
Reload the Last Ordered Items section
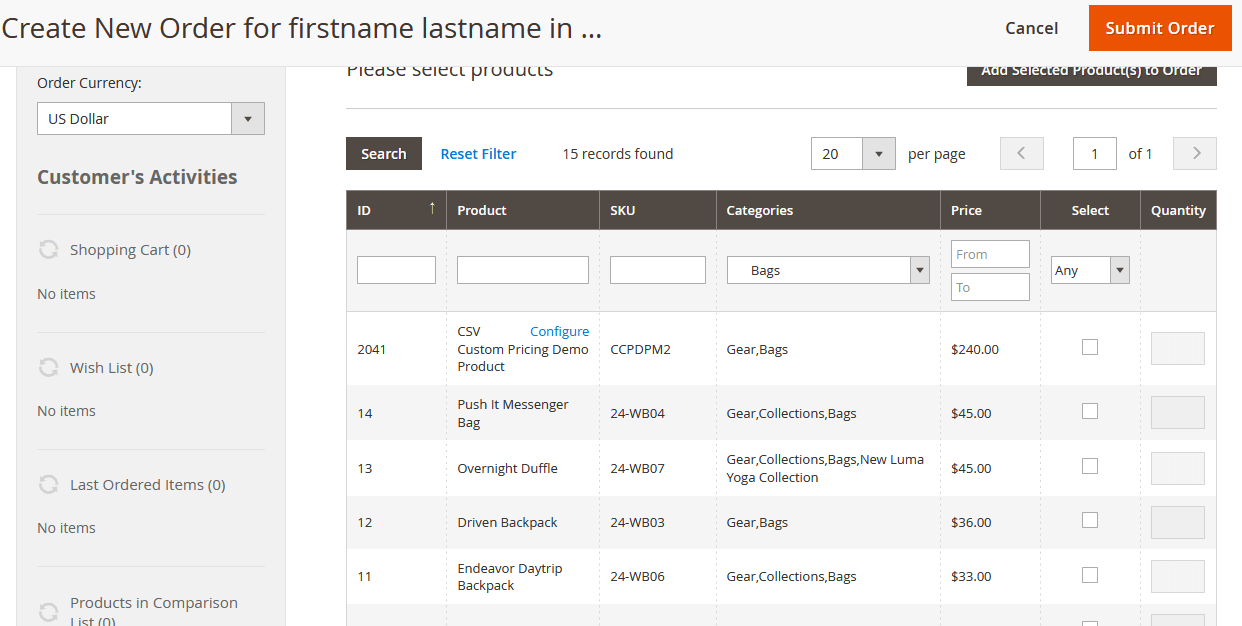point(48,485)
